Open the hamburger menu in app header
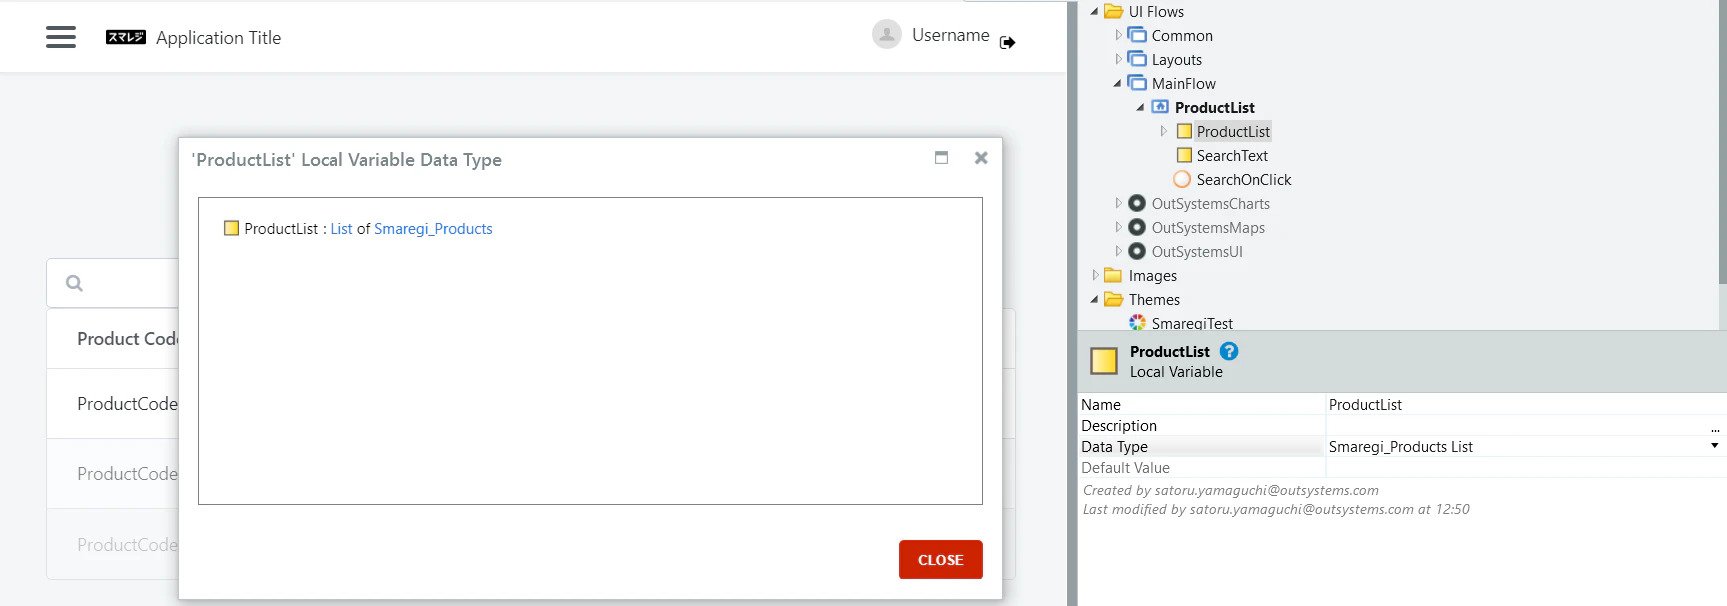1727x606 pixels. click(61, 37)
